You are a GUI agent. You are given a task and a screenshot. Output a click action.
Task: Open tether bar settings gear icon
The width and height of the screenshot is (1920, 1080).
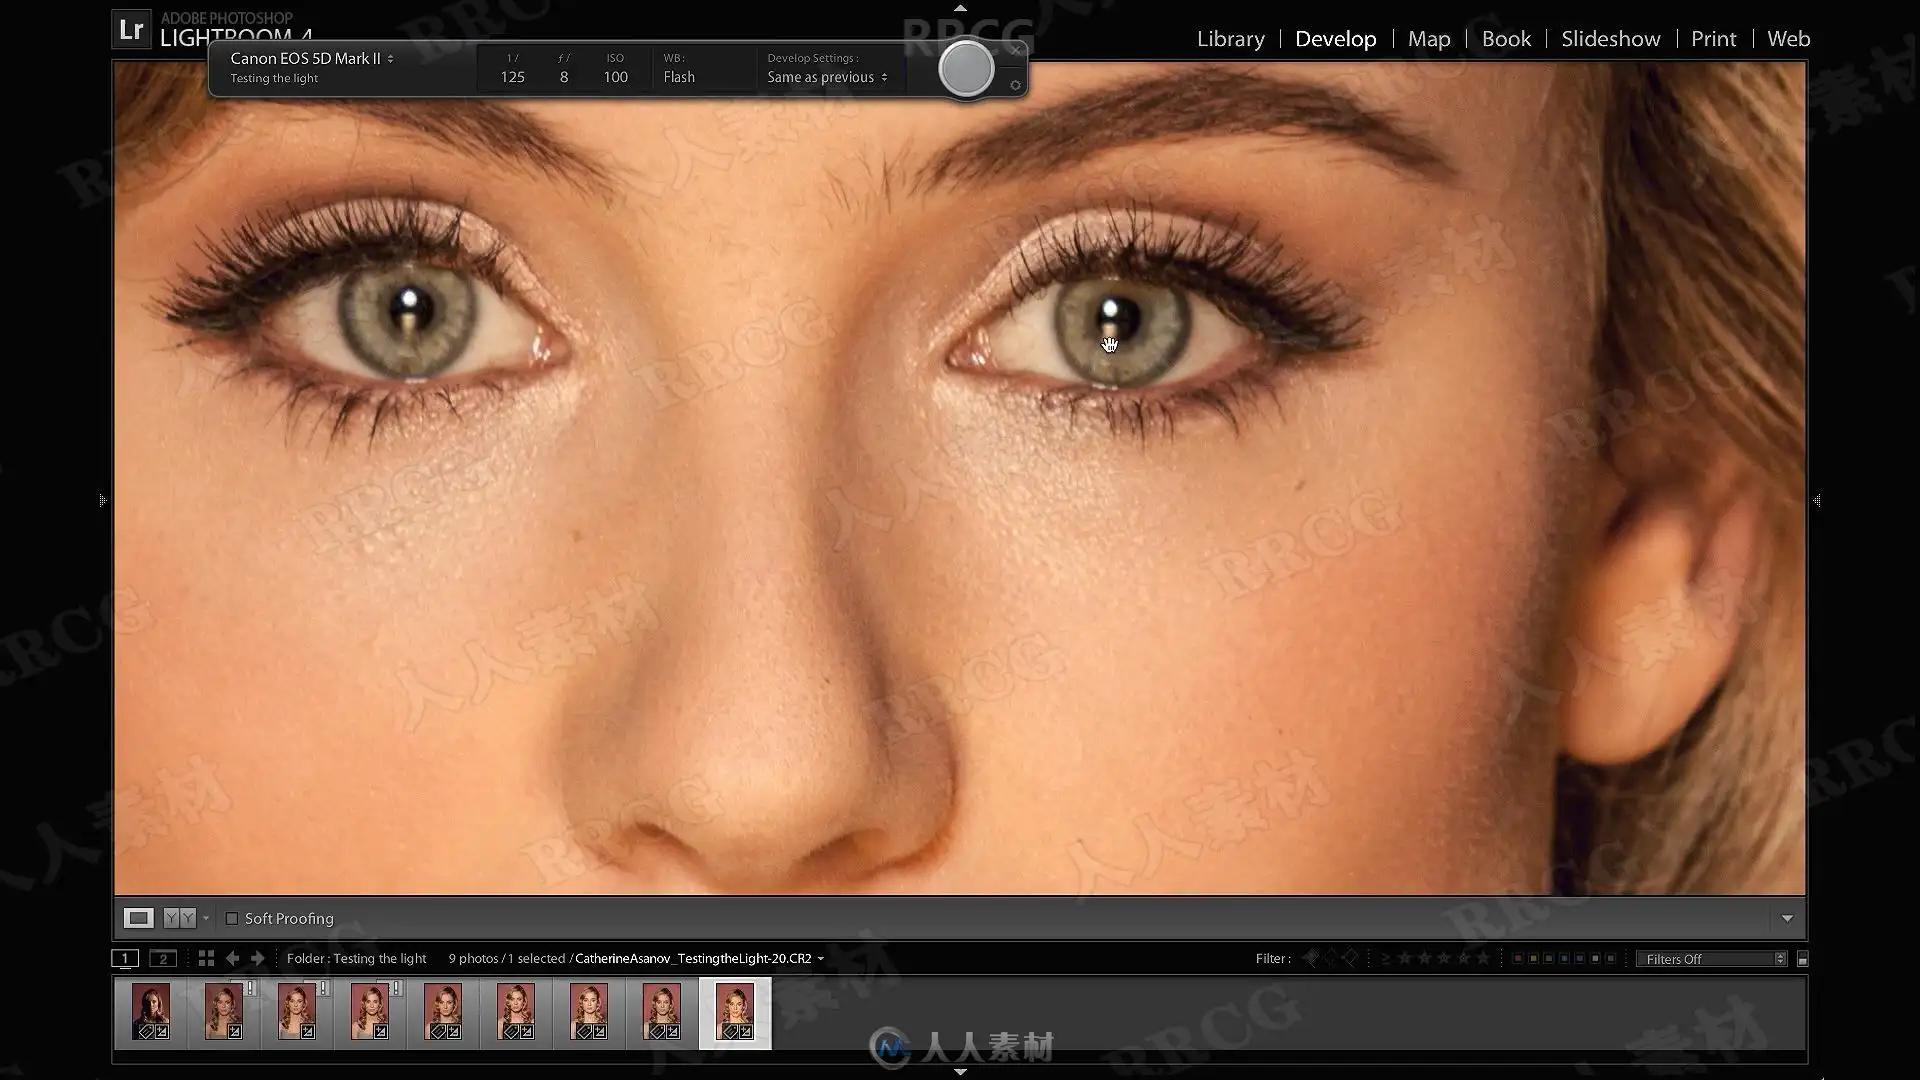coord(1015,85)
